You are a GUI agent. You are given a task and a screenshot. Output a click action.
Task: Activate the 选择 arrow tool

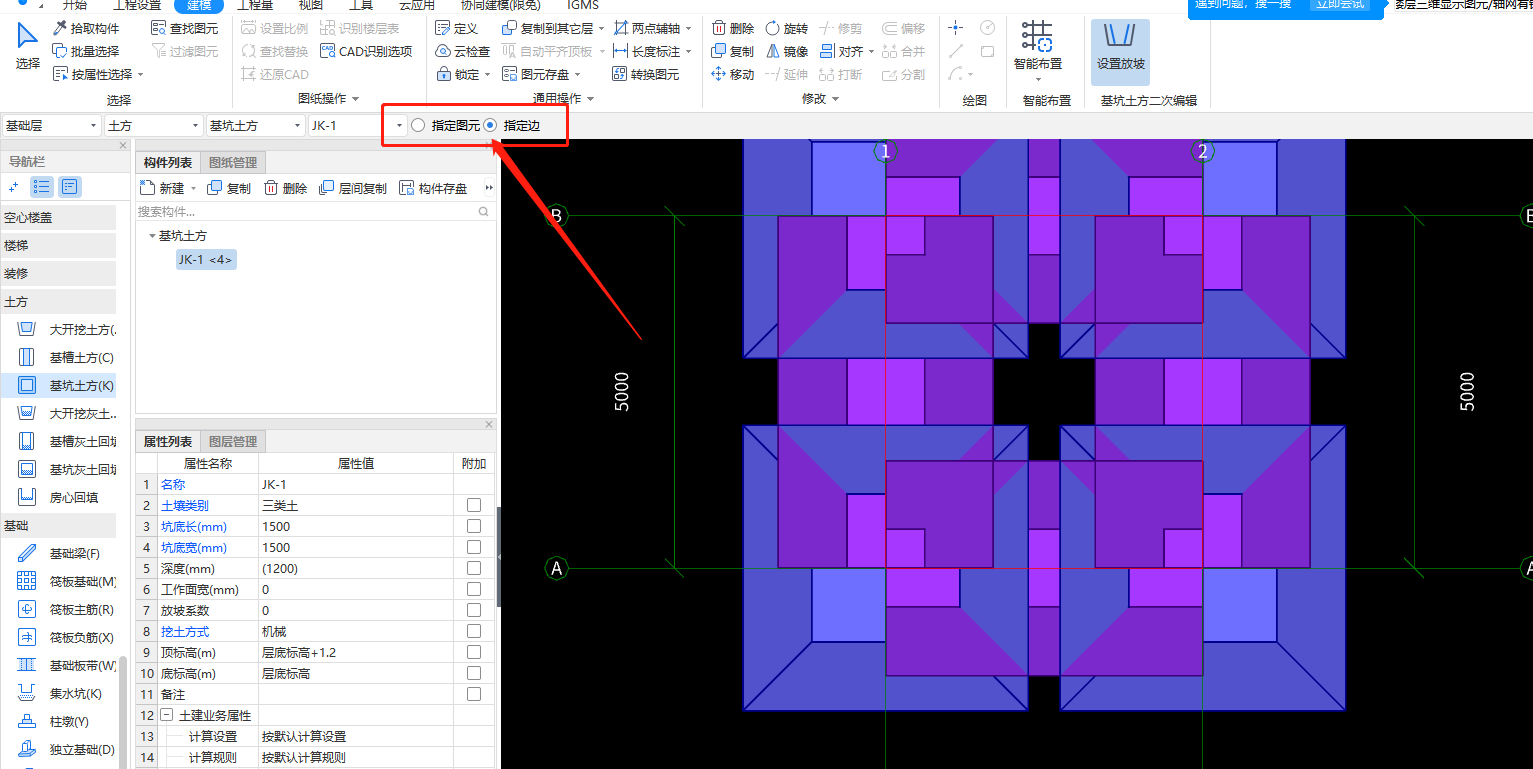click(x=28, y=46)
